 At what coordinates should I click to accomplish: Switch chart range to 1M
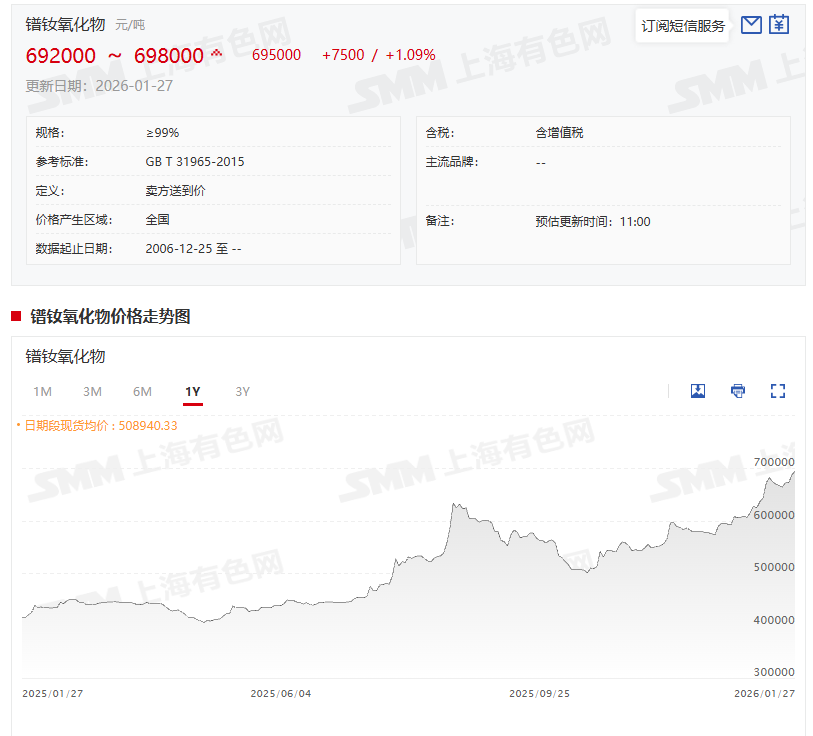coord(42,391)
